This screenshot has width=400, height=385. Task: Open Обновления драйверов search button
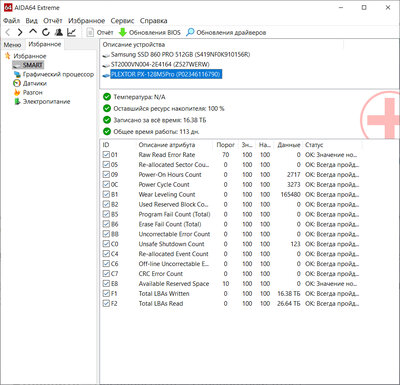tap(226, 32)
